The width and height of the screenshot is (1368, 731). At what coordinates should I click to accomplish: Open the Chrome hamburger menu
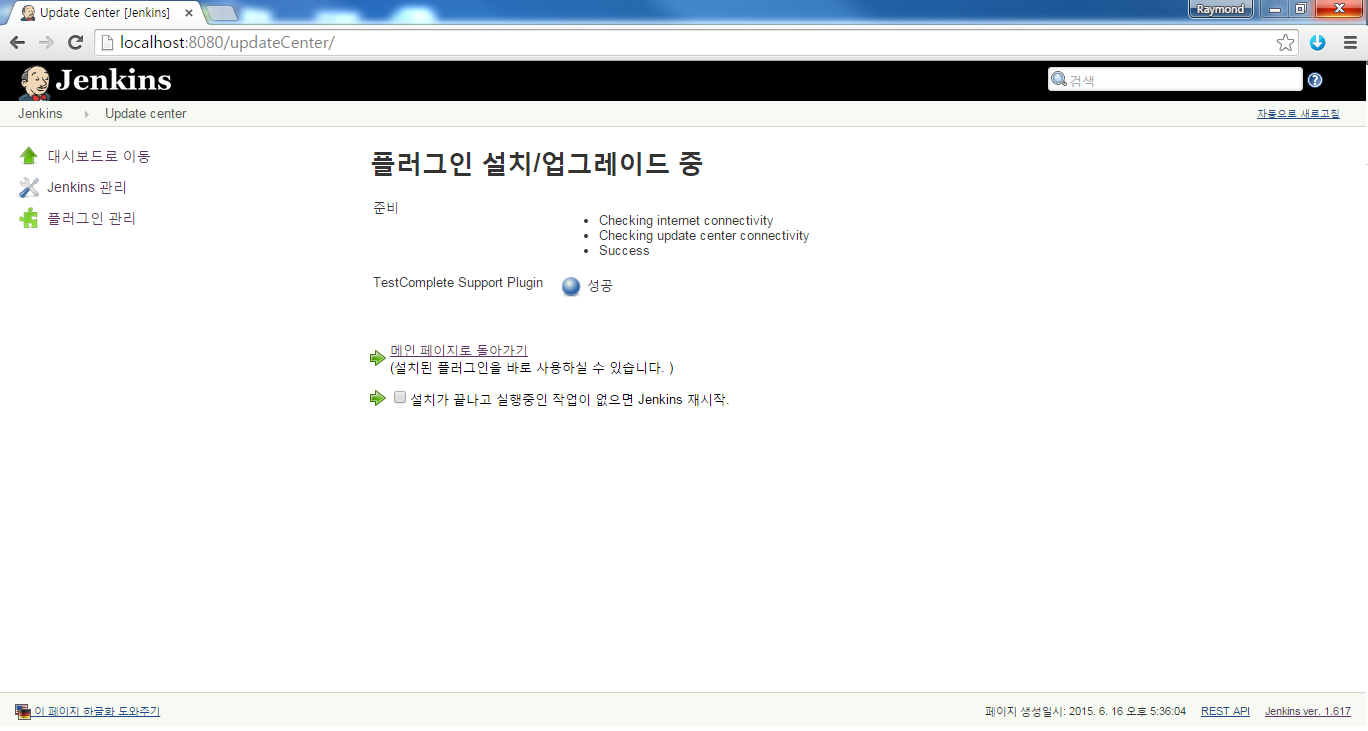tap(1350, 42)
